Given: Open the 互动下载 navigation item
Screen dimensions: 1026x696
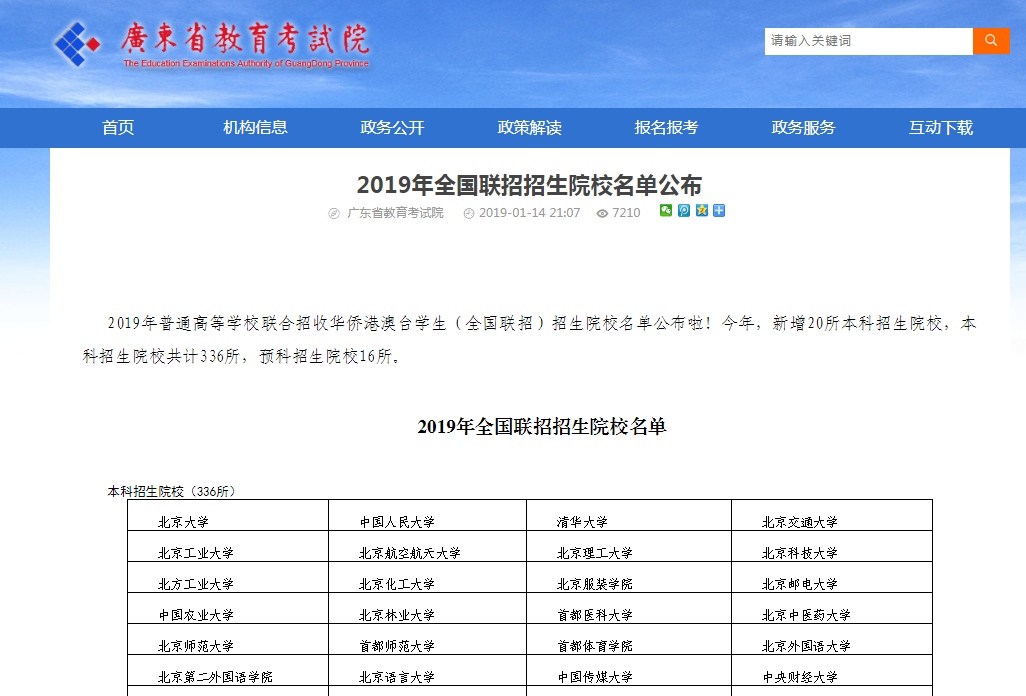Looking at the screenshot, I should (x=940, y=128).
